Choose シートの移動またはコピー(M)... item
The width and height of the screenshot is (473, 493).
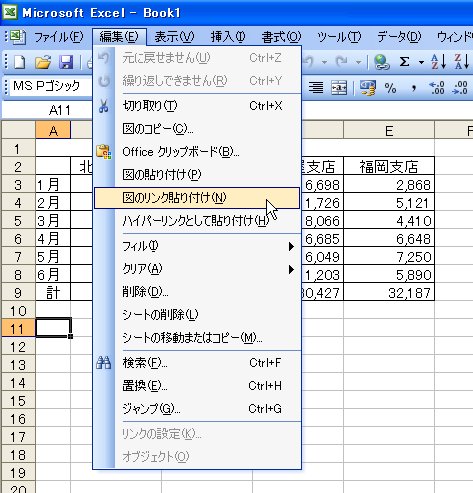coord(197,338)
